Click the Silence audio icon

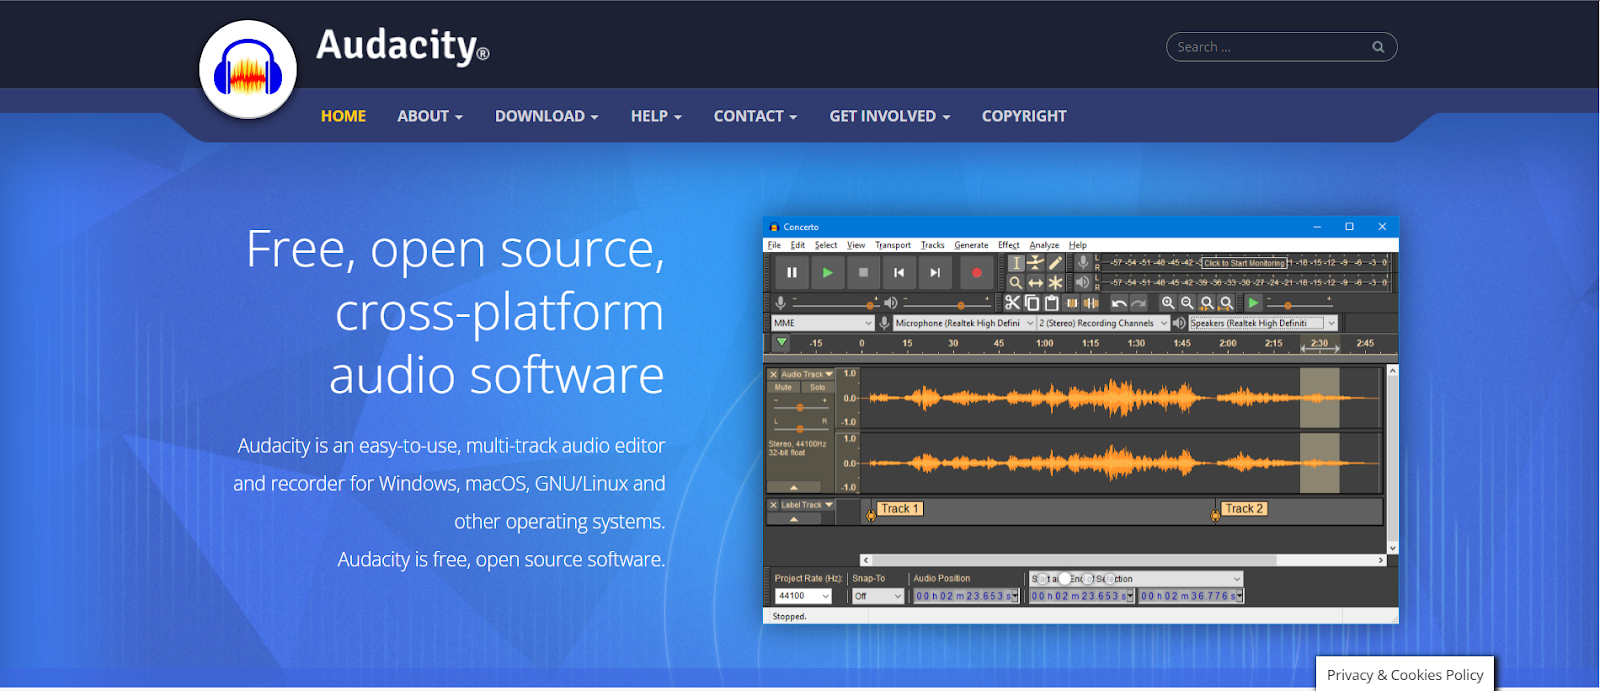coord(1091,303)
